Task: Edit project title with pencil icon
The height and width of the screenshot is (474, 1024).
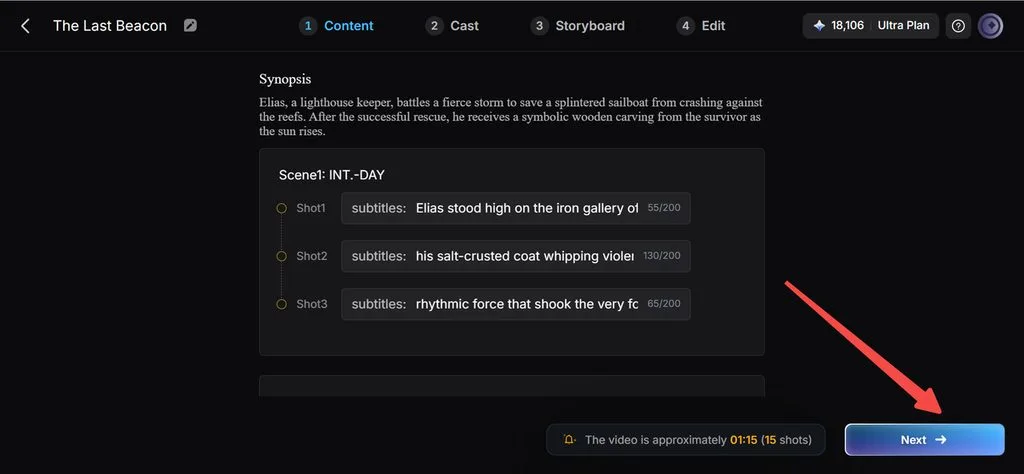Action: click(190, 25)
